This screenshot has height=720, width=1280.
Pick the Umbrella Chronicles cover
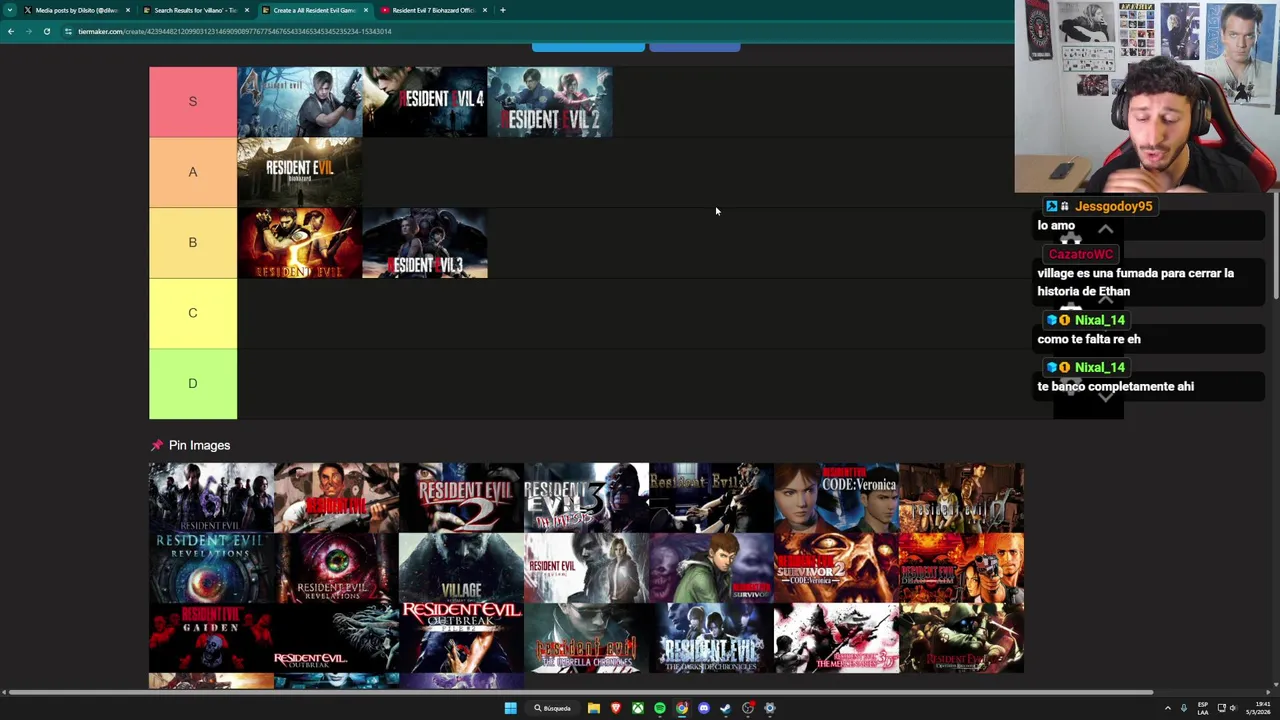[x=586, y=638]
